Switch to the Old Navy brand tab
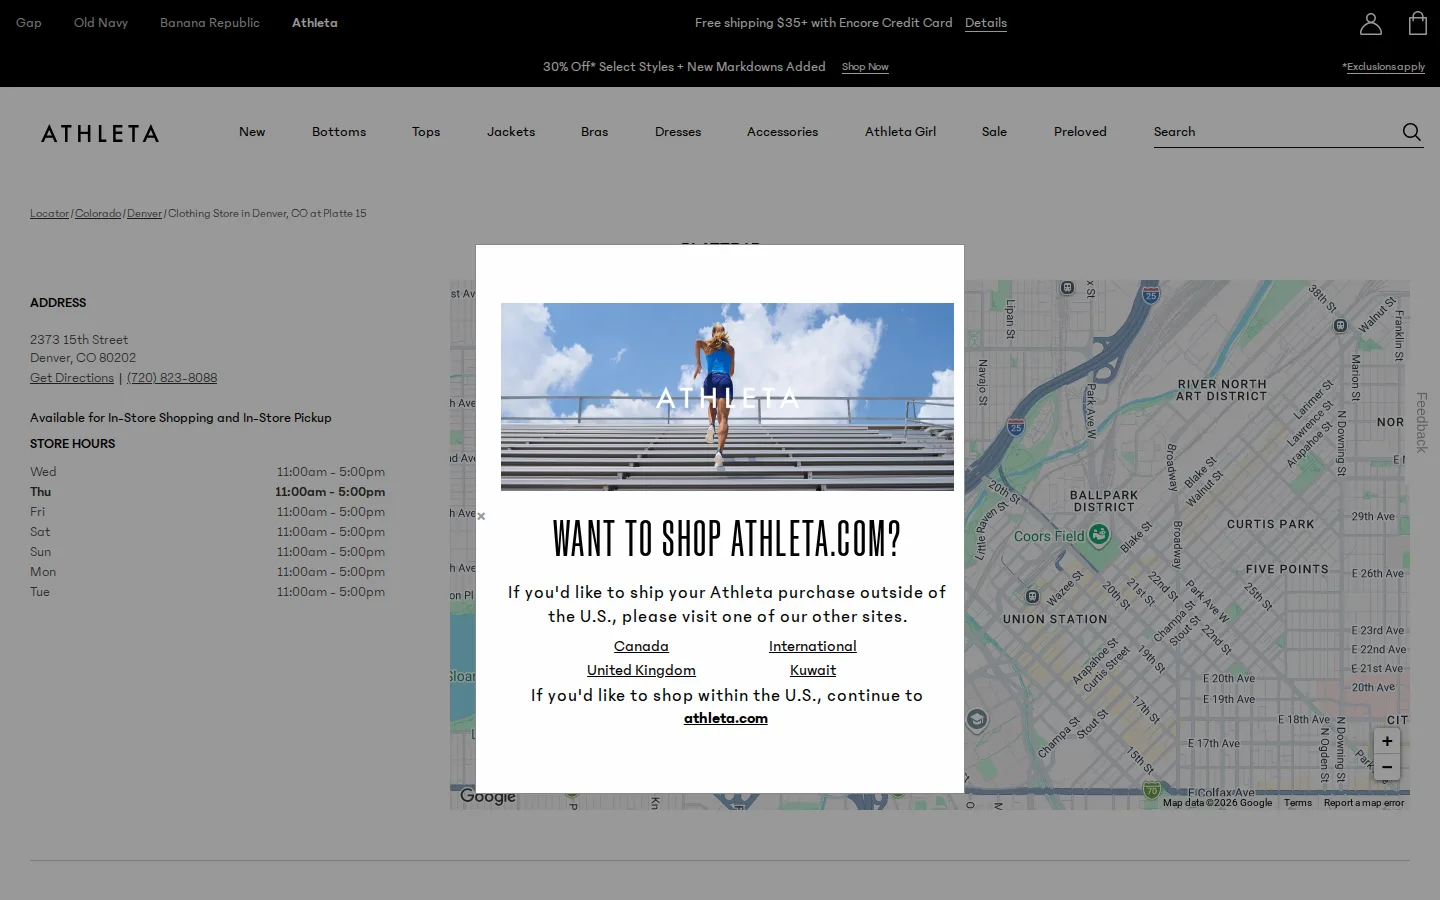The width and height of the screenshot is (1440, 900). [101, 23]
